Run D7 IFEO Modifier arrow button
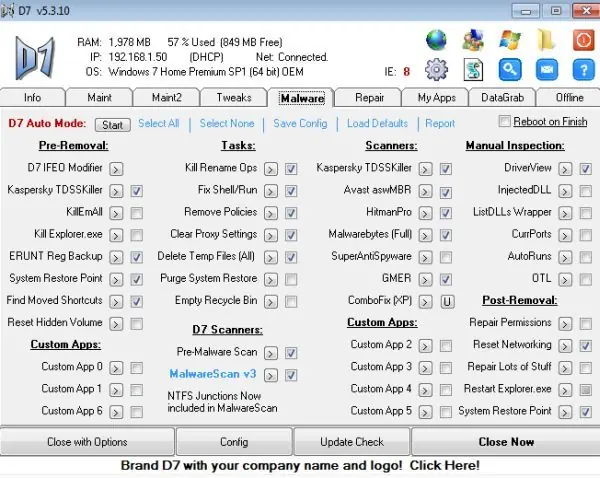The height and width of the screenshot is (478, 600). point(116,169)
